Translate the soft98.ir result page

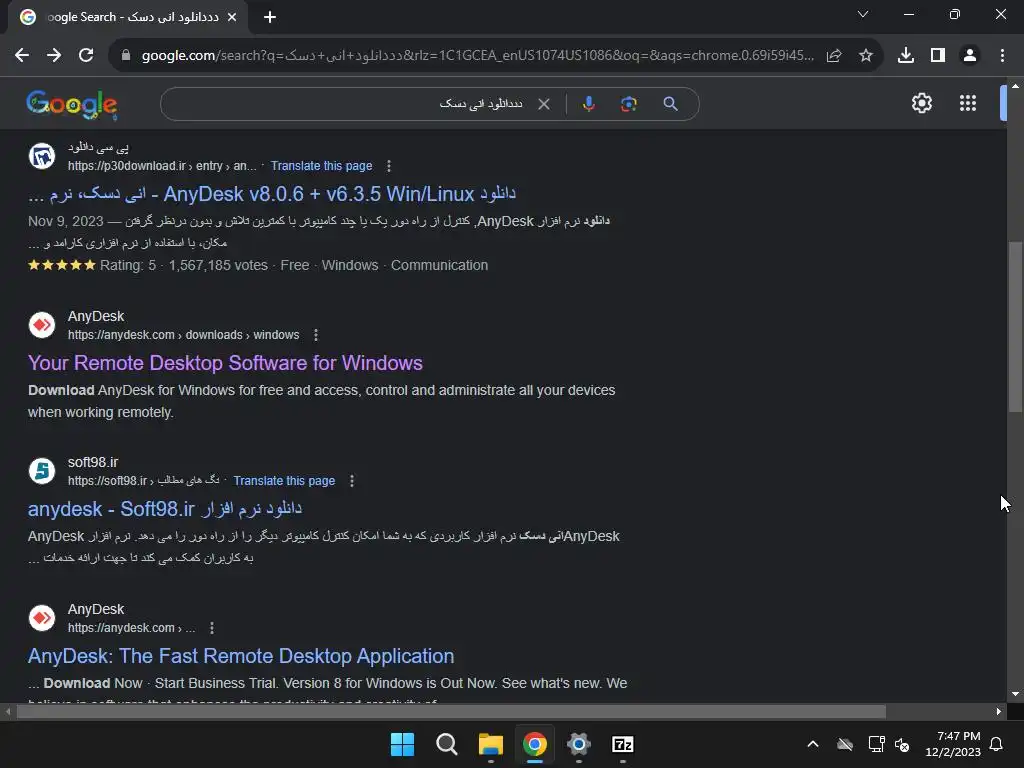284,481
